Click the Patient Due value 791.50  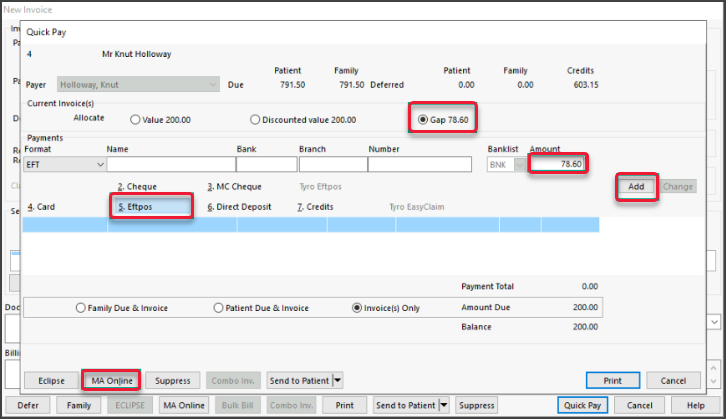(293, 85)
